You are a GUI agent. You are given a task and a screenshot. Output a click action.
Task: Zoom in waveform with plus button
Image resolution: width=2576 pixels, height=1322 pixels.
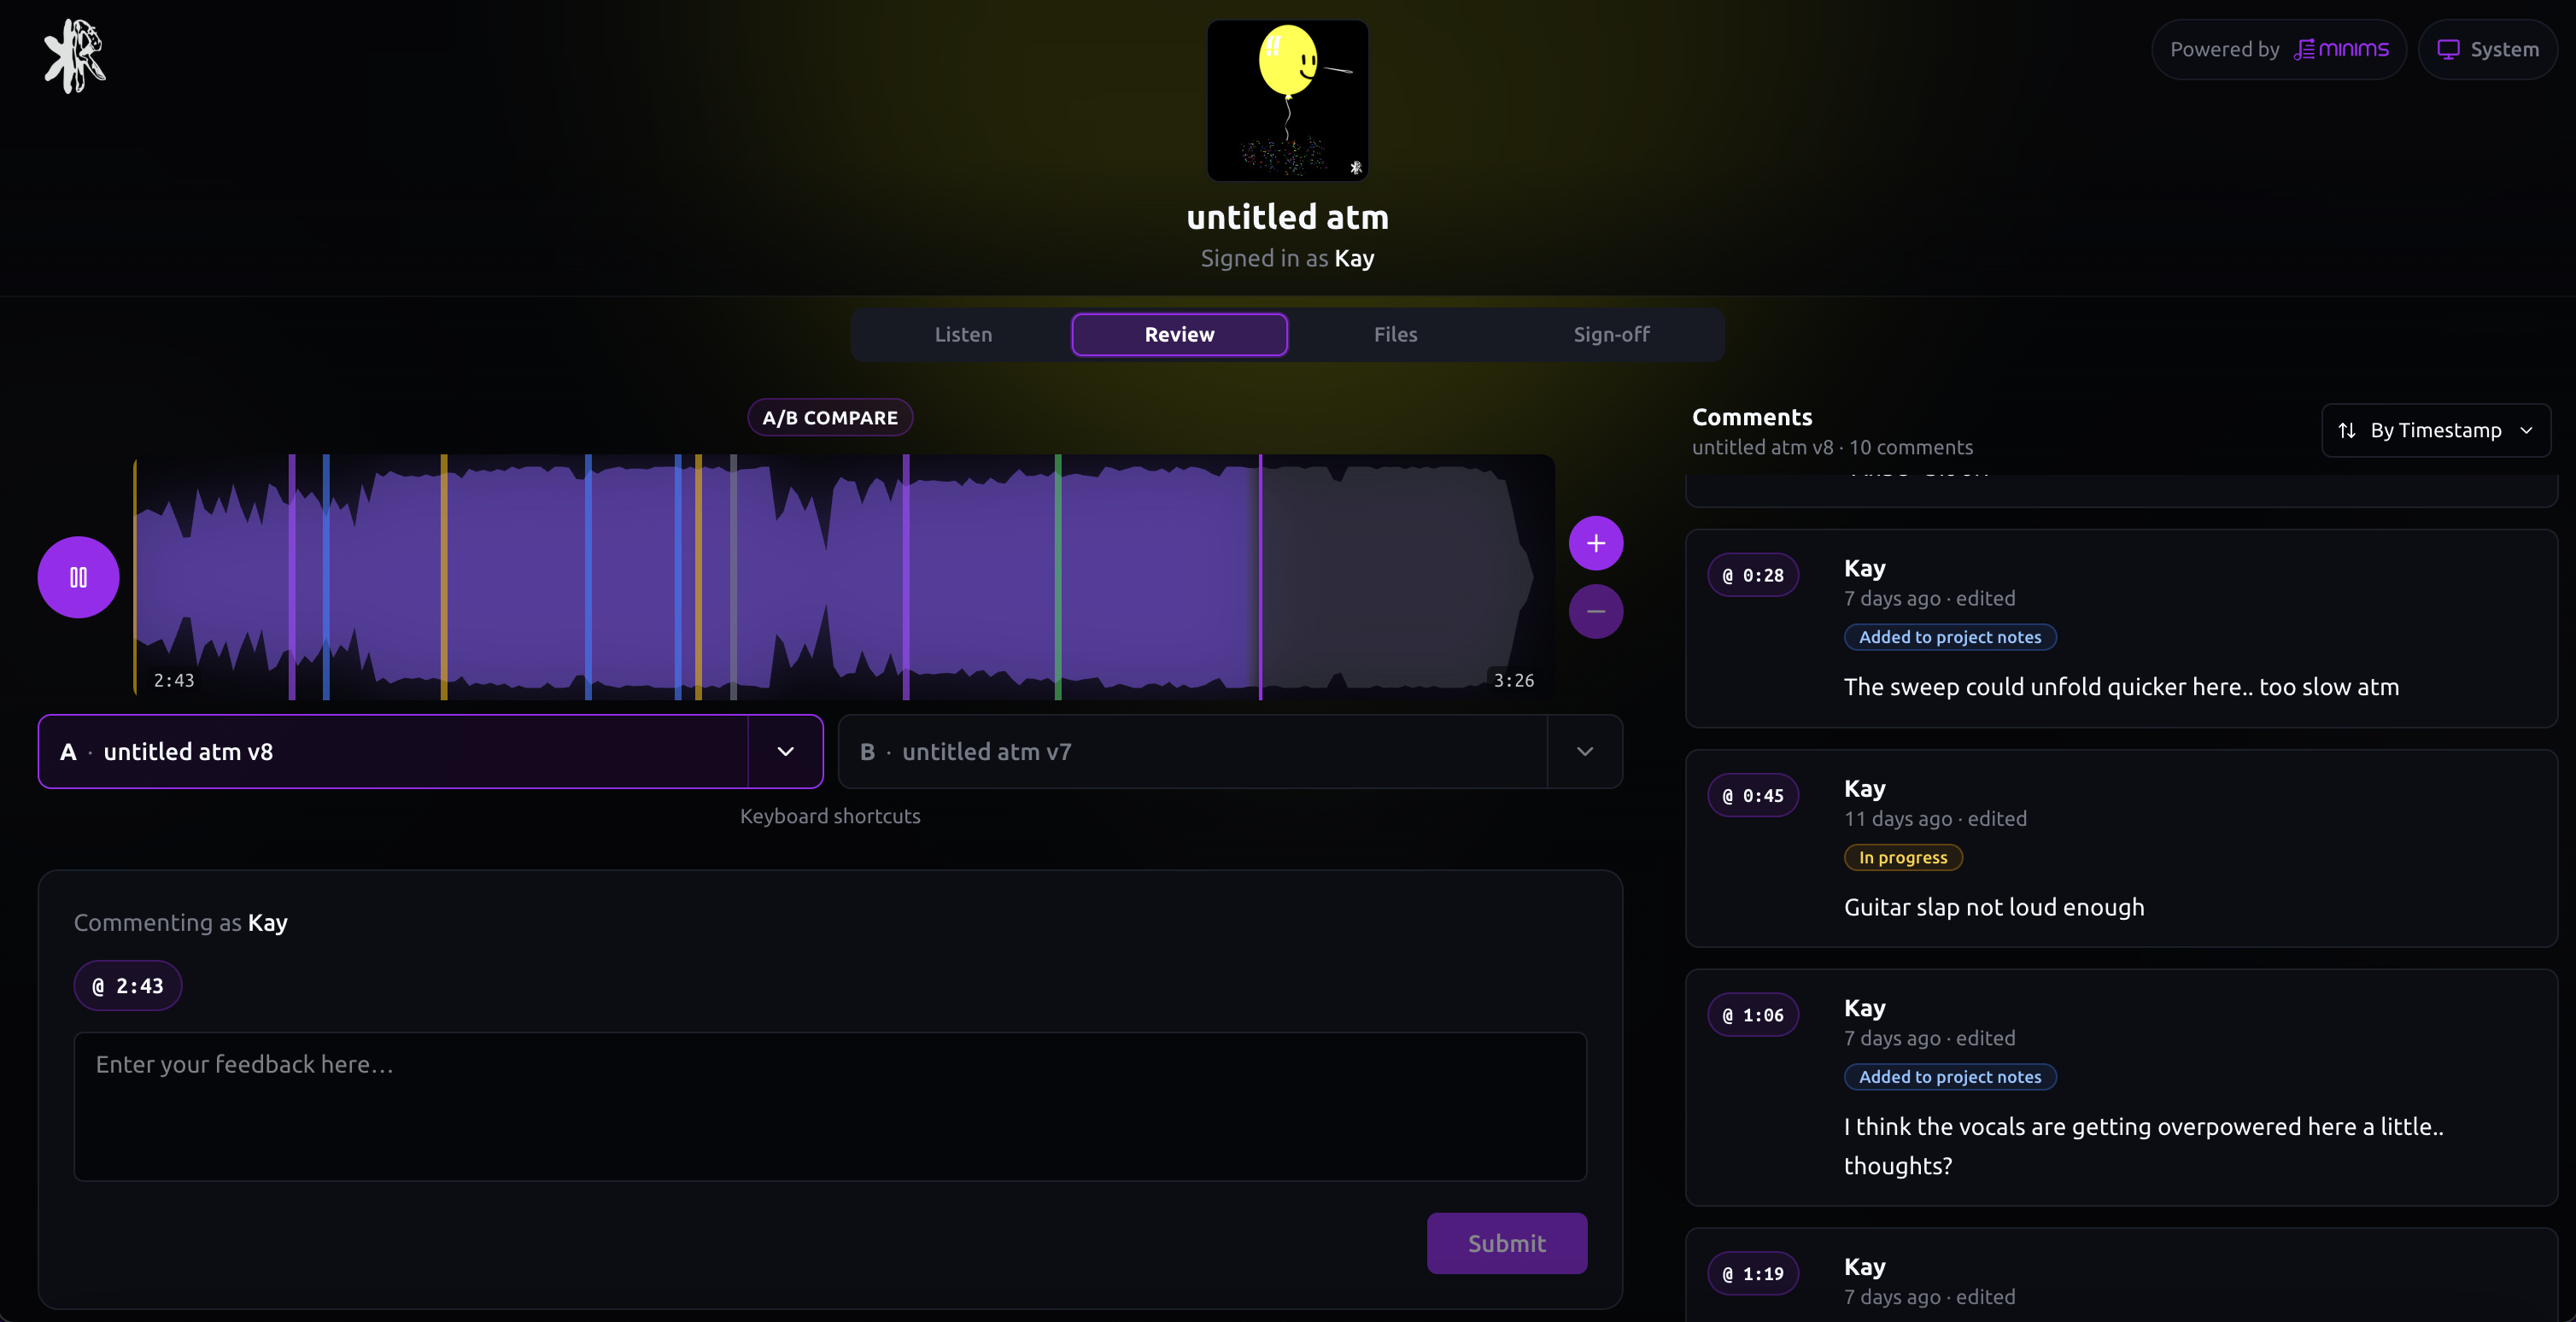click(x=1596, y=543)
